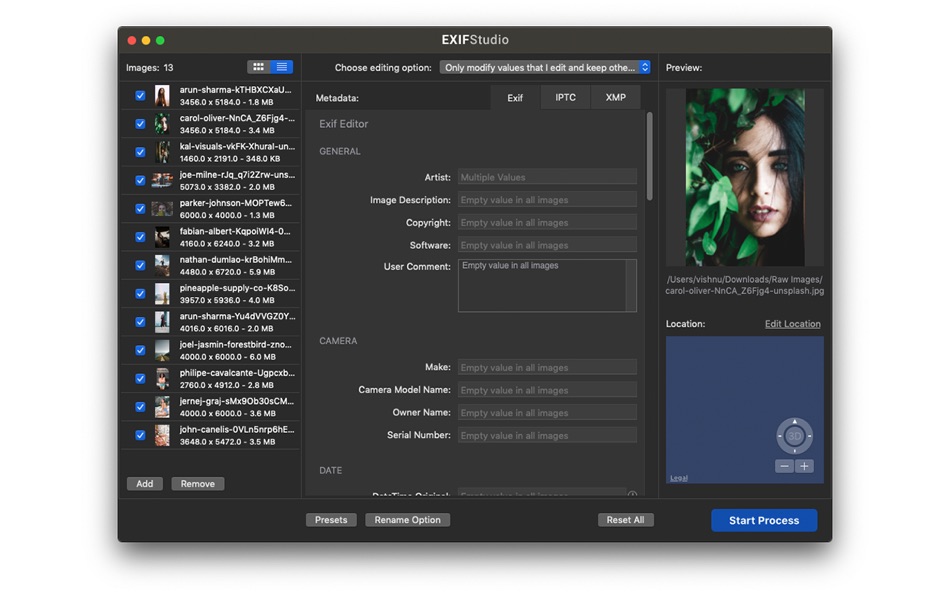The image size is (950, 594).
Task: Uncheck the kal-visuals-vkFK-Xhural image checkbox
Action: point(140,152)
